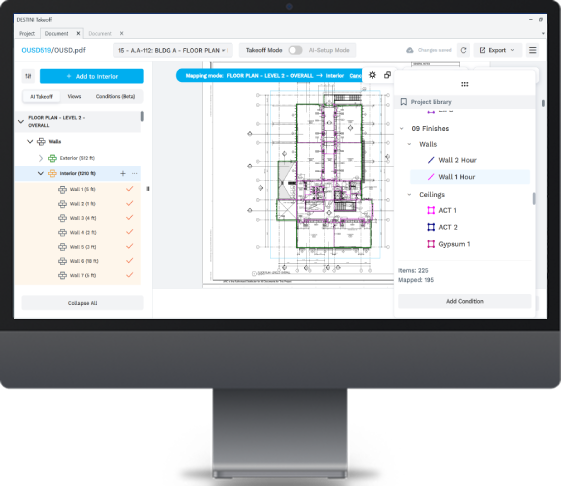Switch to the Project tab

[27, 34]
